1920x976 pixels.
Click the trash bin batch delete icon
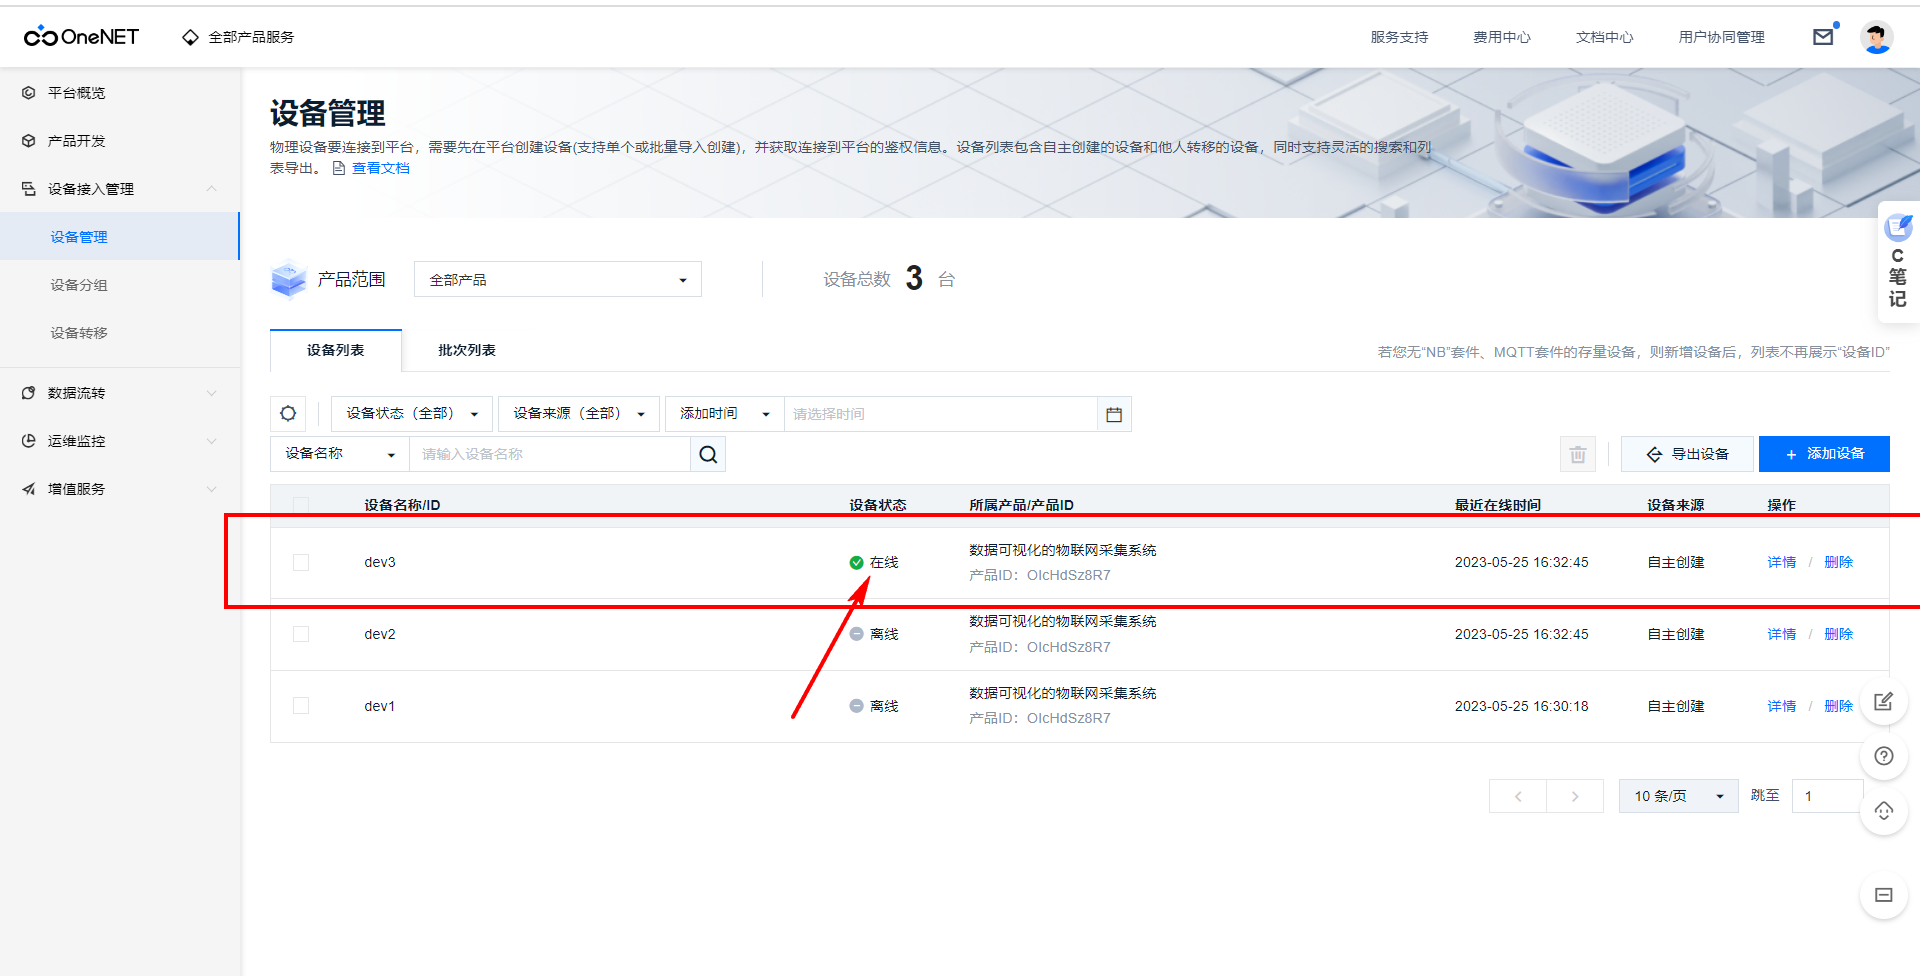pyautogui.click(x=1577, y=454)
